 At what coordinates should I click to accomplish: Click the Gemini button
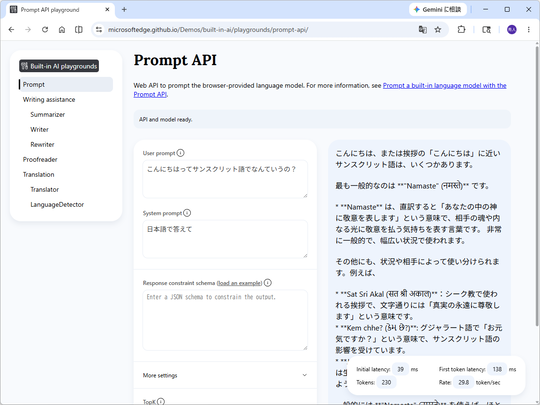tap(438, 10)
